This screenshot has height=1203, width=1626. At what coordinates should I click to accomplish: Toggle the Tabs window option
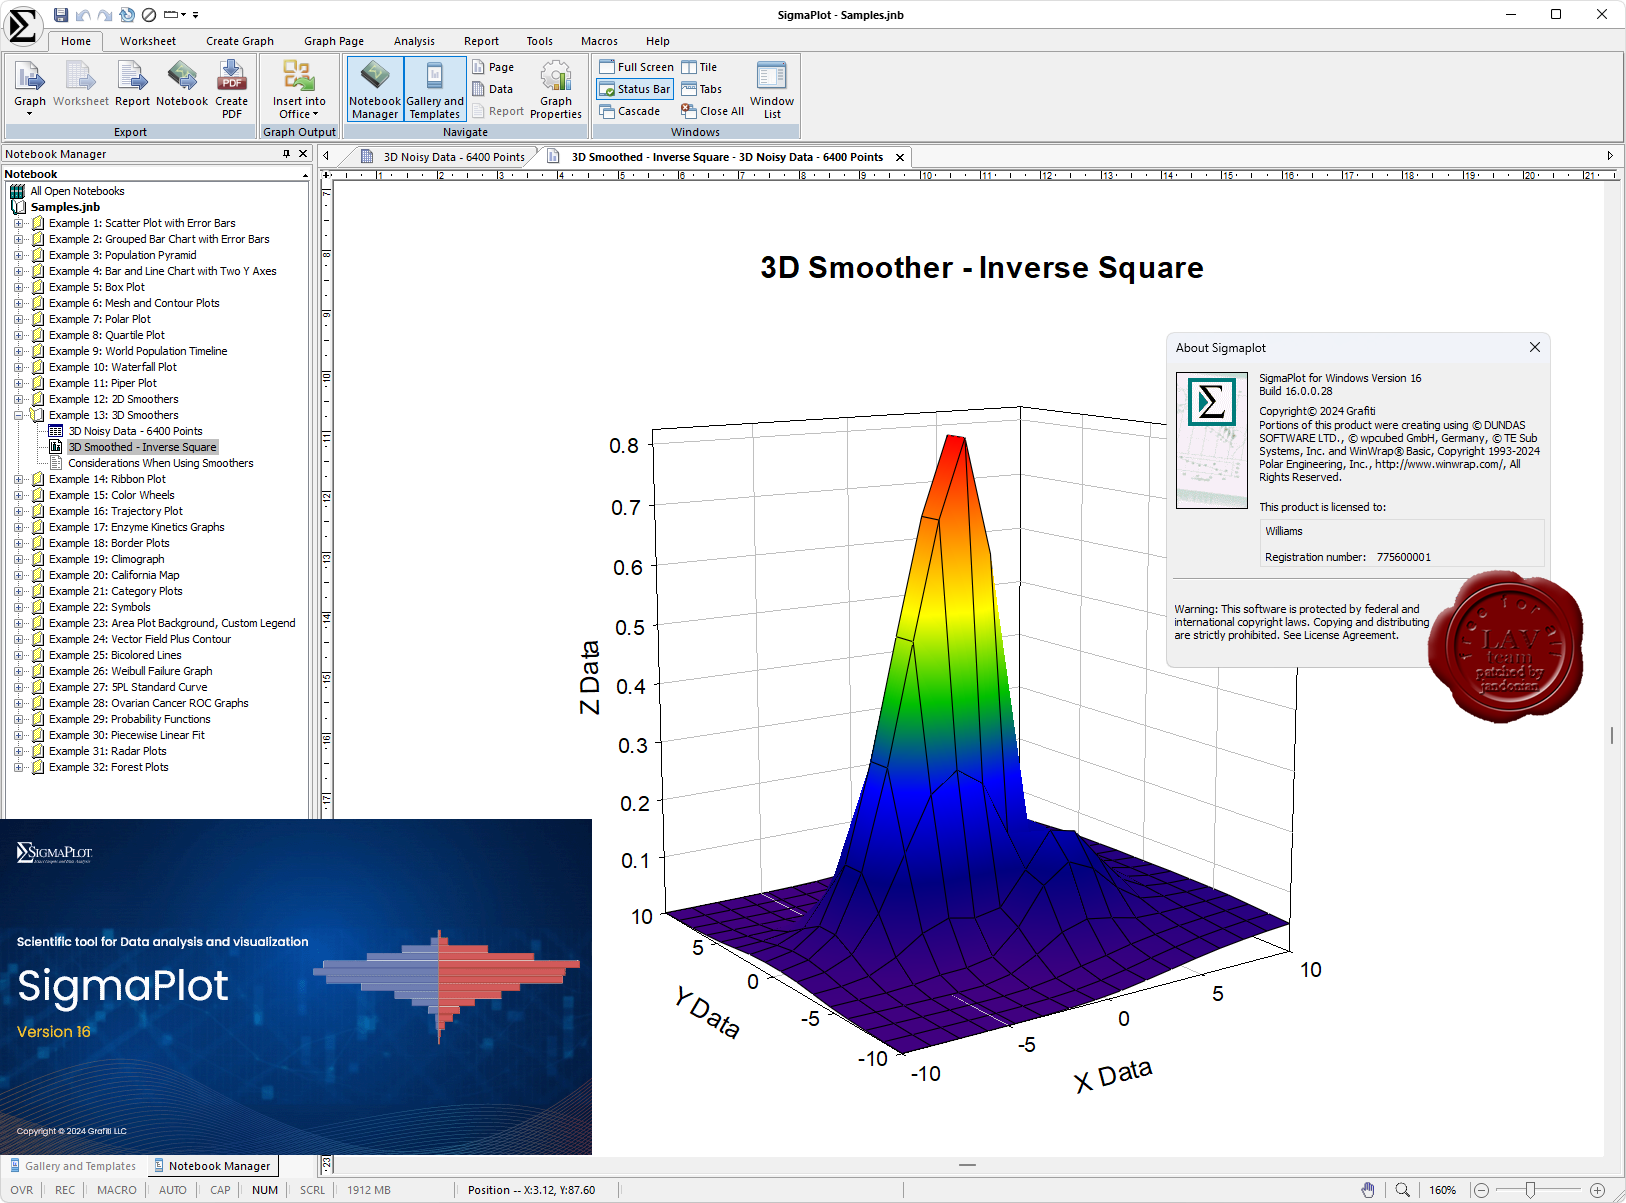tap(702, 89)
